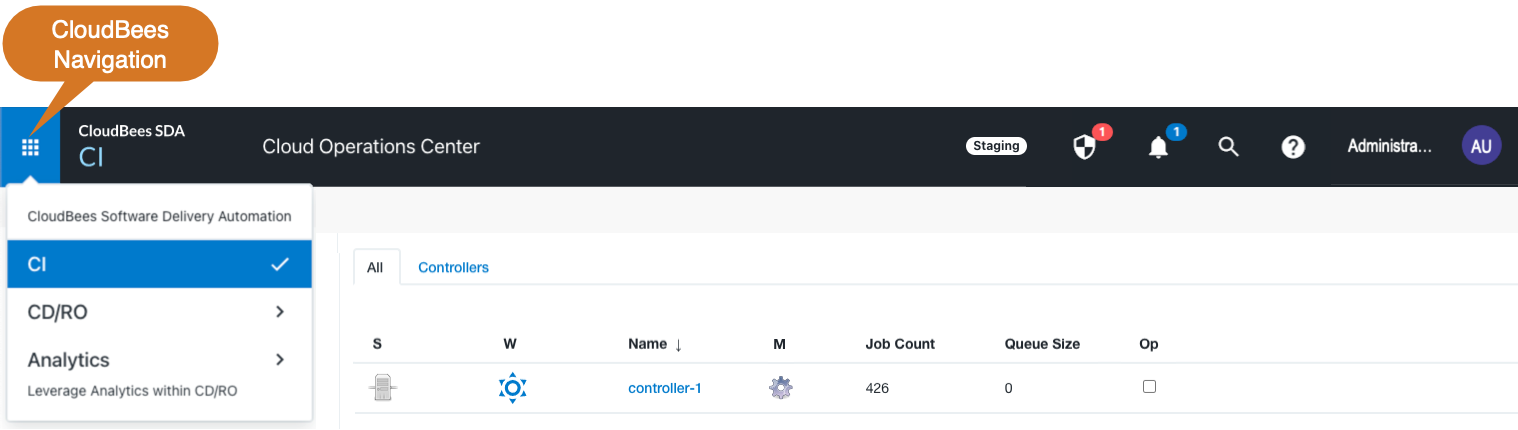This screenshot has height=430, width=1518.
Task: Click the Staging environment badge
Action: coord(996,146)
